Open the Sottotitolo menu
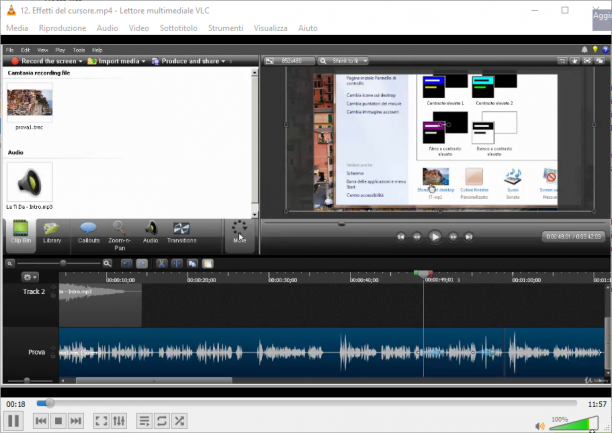Screen dimensions: 612x433 178,28
